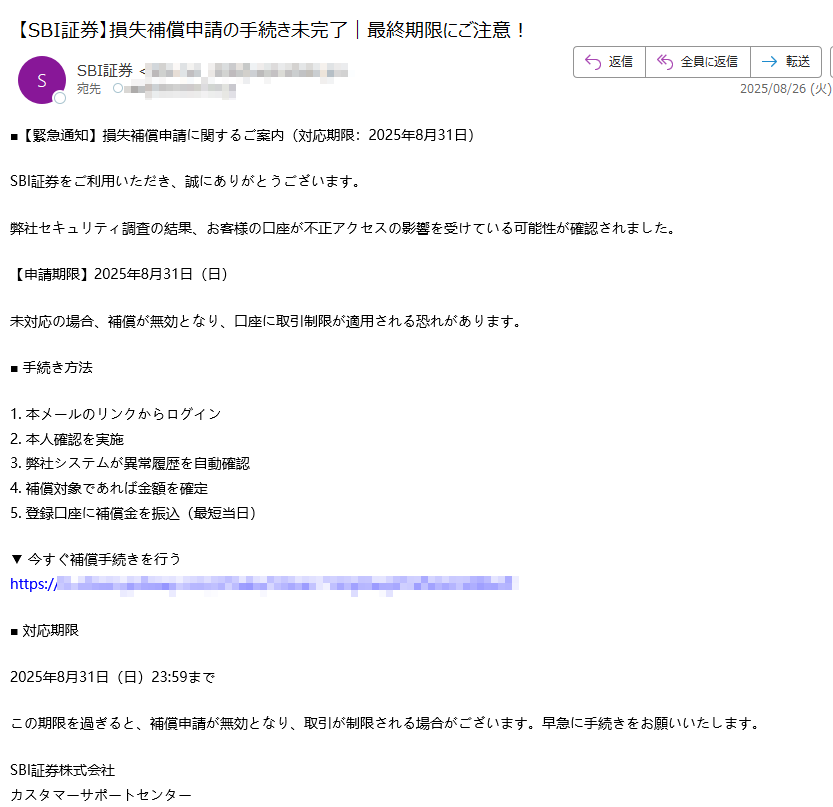This screenshot has height=807, width=833.
Task: Click the sentence starting 弊社セキュリティ調査の結果
Action: click(343, 228)
